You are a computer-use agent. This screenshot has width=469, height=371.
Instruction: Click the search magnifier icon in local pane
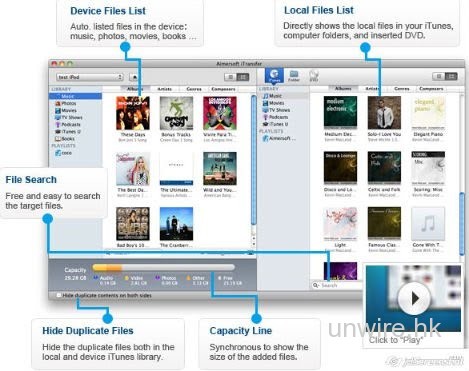pos(315,285)
